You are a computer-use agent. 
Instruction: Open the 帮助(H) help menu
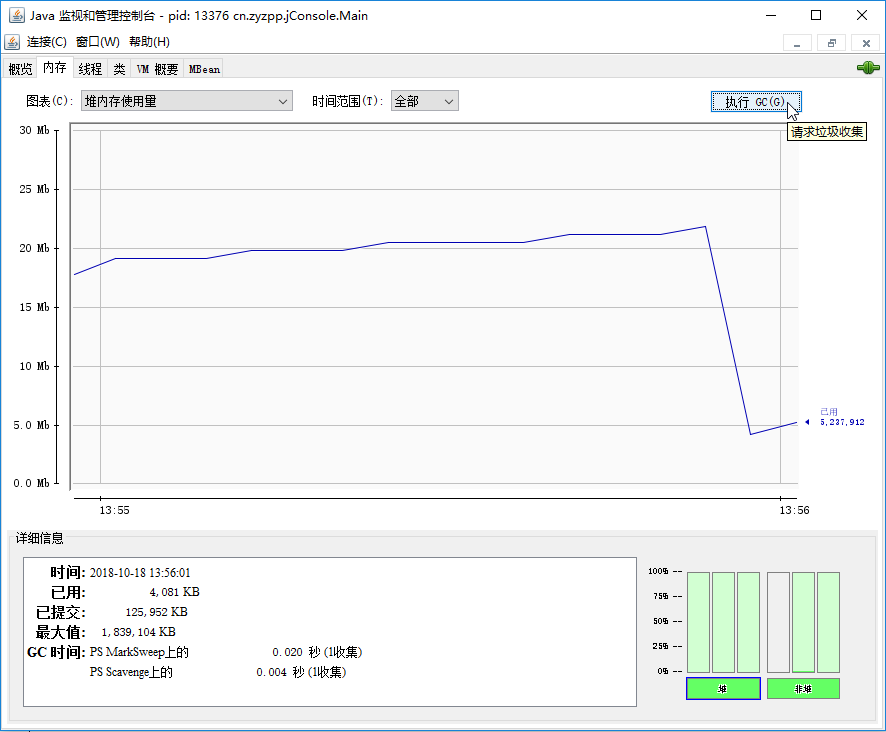point(149,42)
